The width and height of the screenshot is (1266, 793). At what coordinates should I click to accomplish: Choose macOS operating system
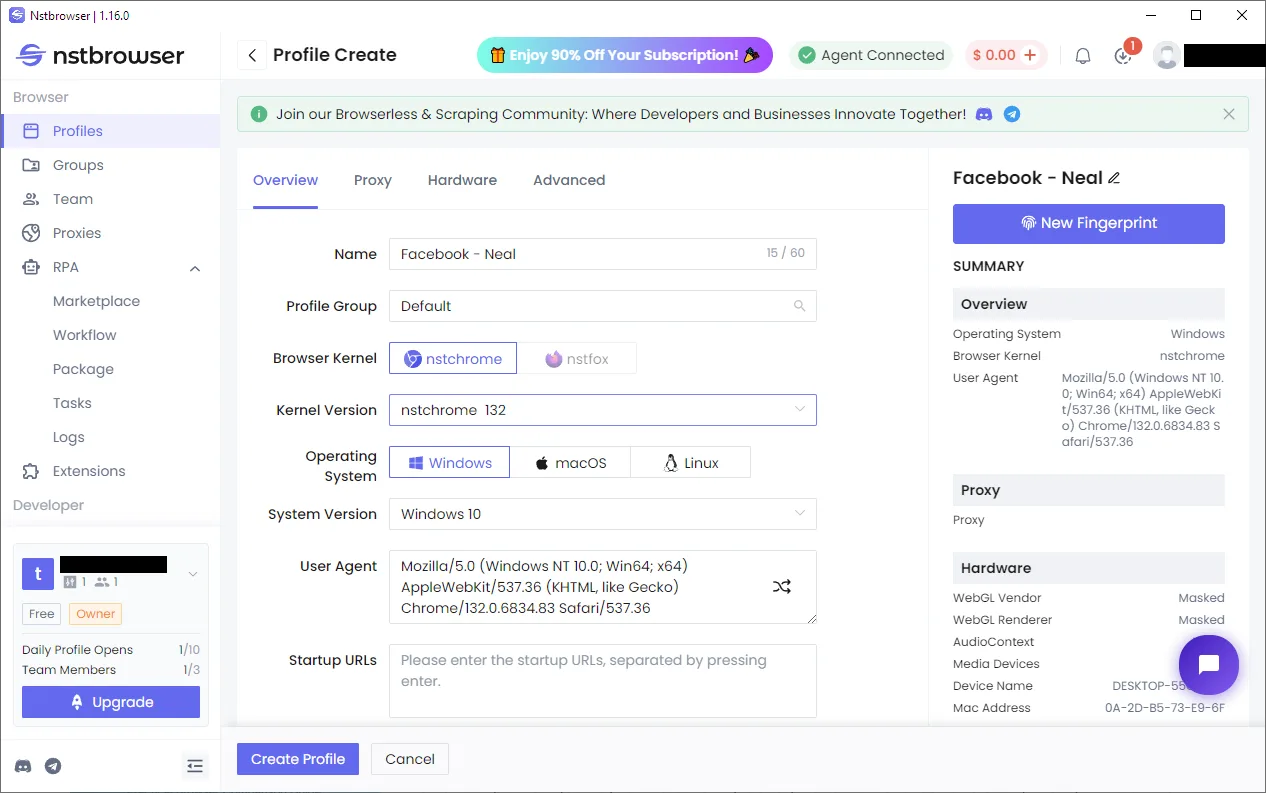[570, 462]
